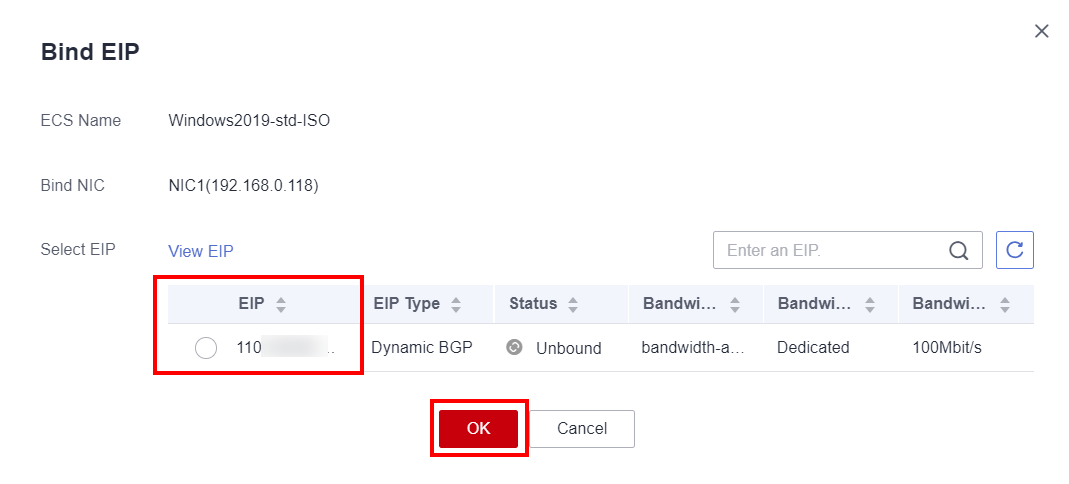Close the Bind EIP dialog

[x=1041, y=31]
